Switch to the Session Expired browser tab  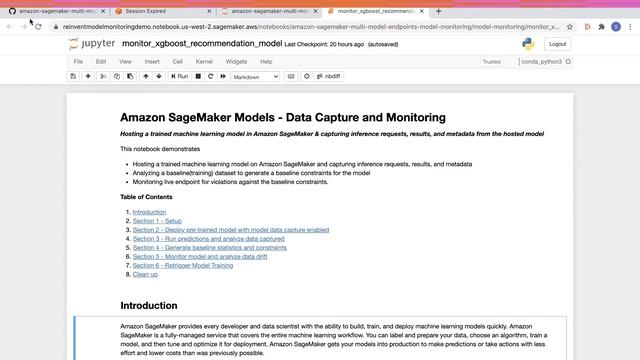[x=163, y=11]
